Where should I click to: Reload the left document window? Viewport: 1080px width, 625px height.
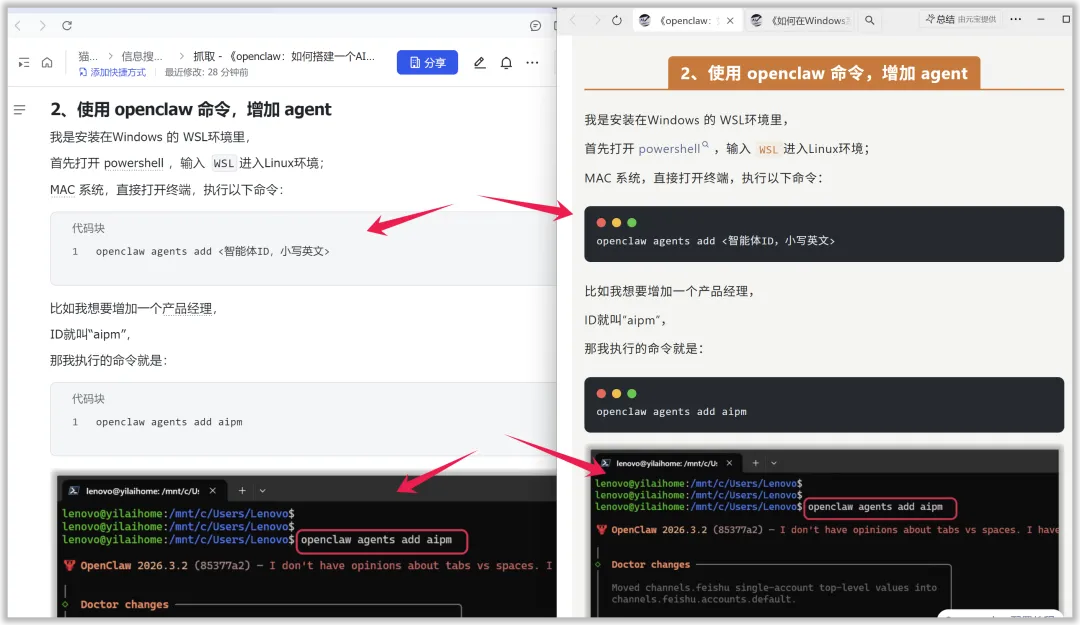(67, 25)
